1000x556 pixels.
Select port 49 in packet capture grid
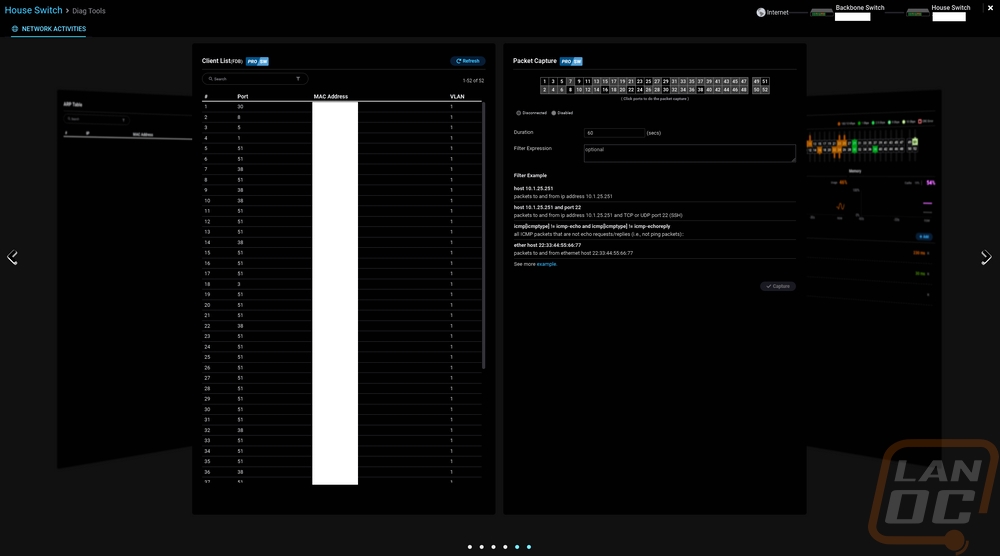click(x=756, y=81)
